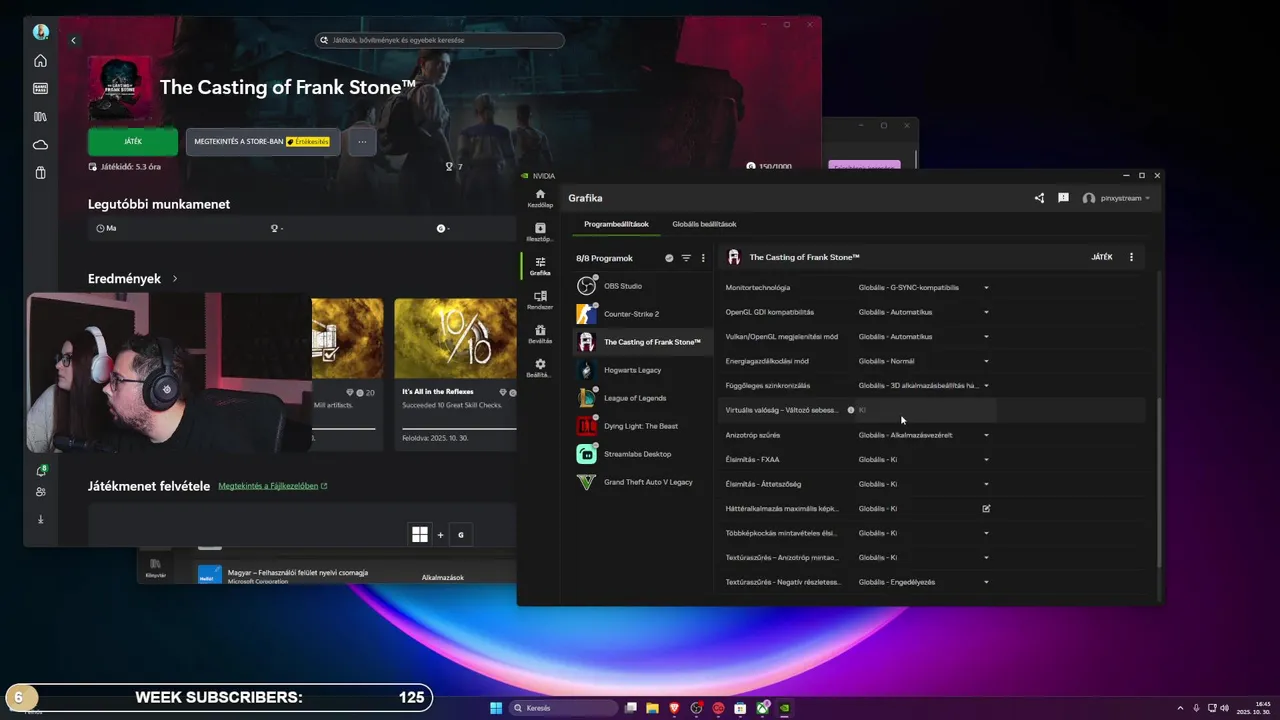1280x720 pixels.
Task: Select Streamlabs Desktop in program list
Action: [642, 454]
